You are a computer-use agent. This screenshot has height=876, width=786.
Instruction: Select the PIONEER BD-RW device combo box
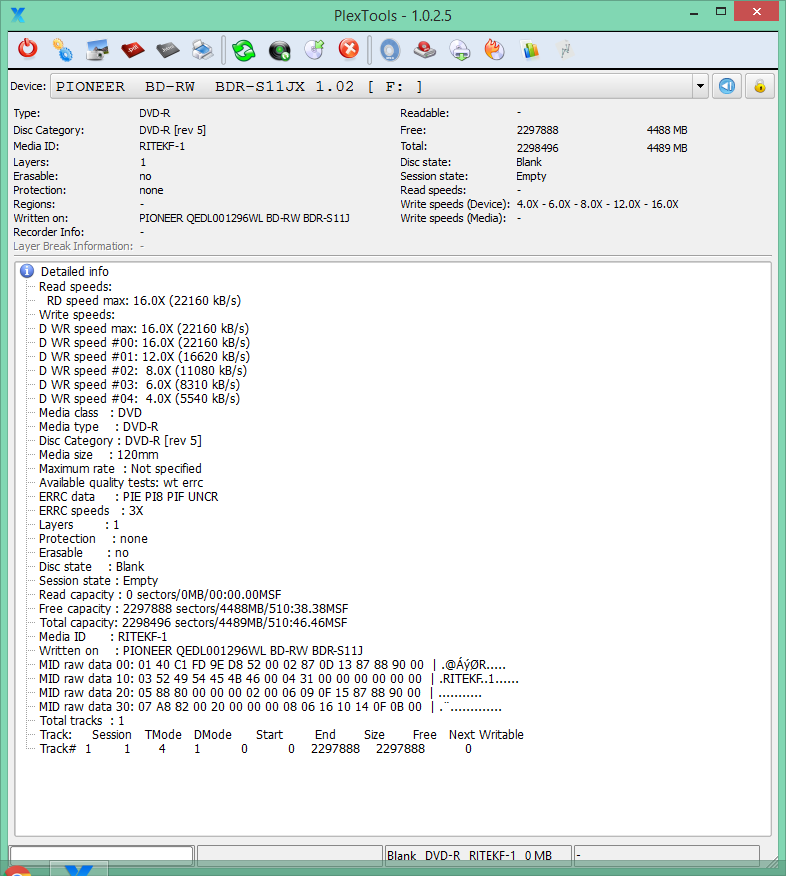click(x=380, y=87)
